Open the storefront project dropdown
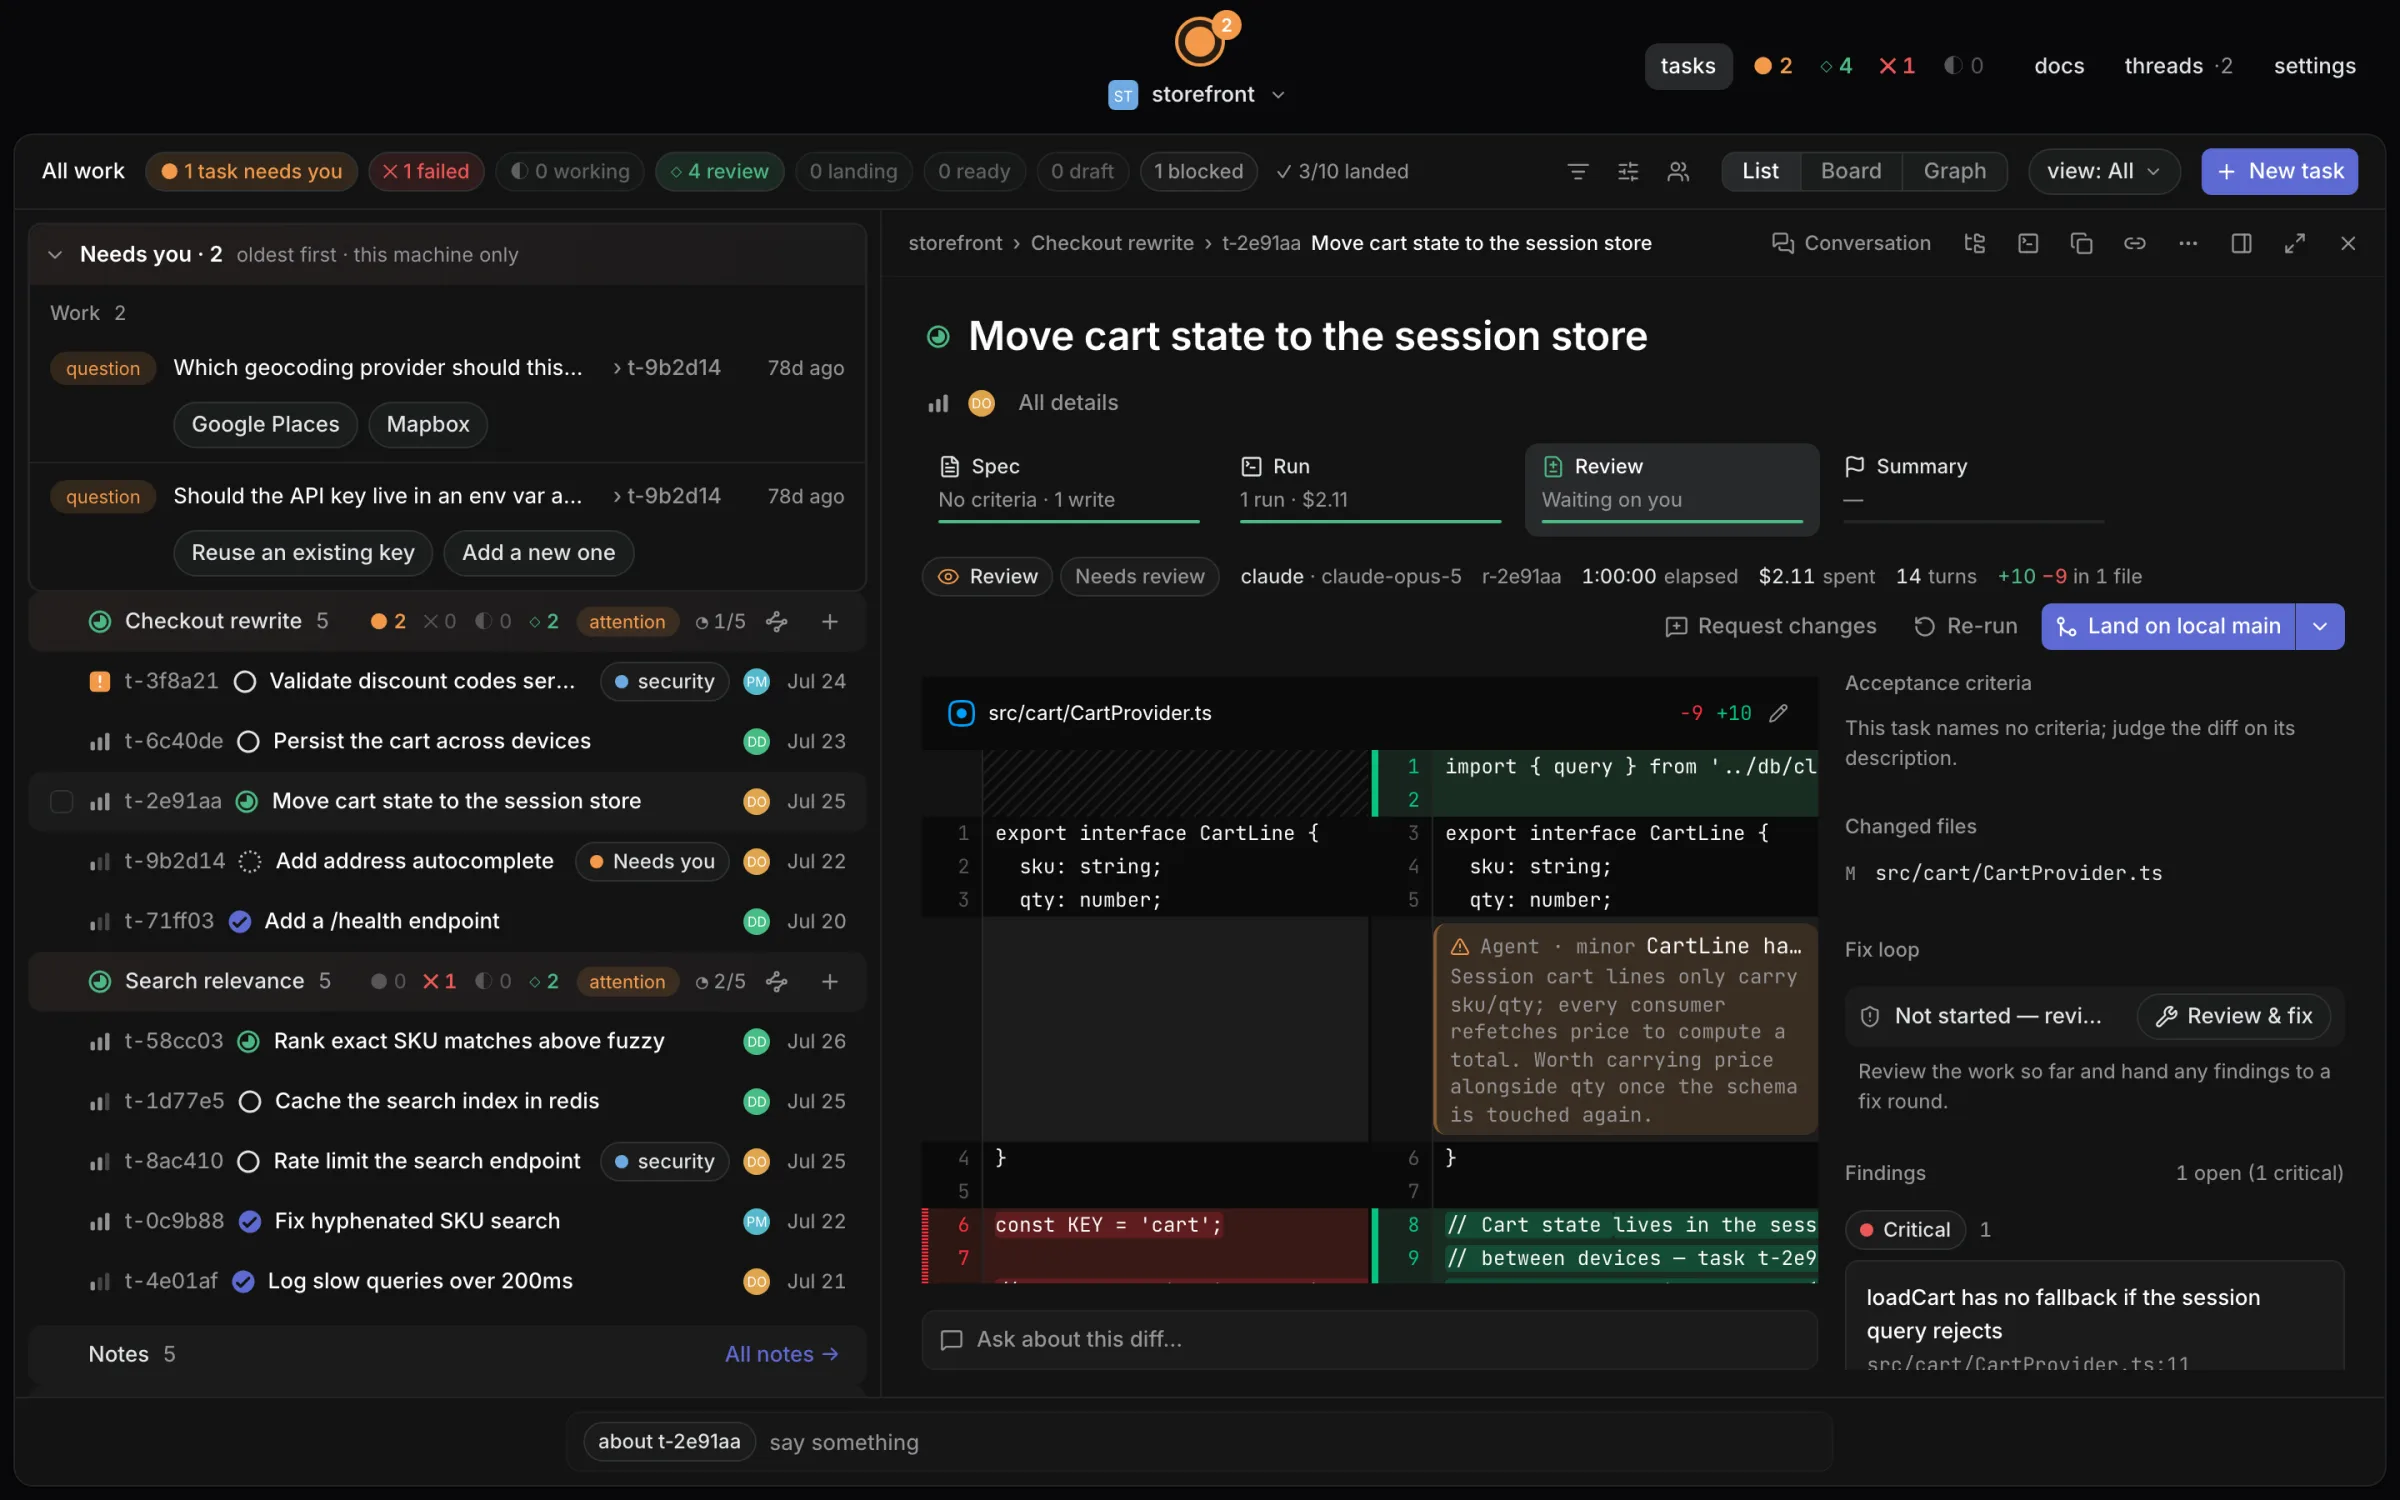The image size is (2400, 1500). point(1197,94)
